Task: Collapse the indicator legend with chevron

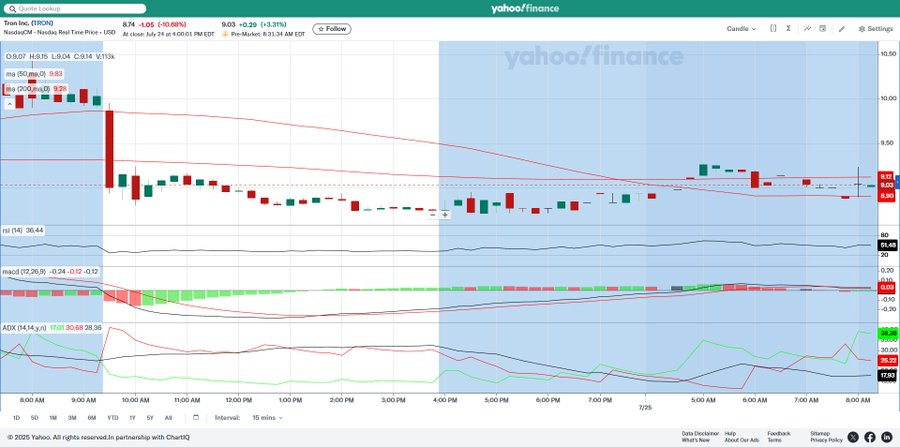Action: tap(9, 104)
